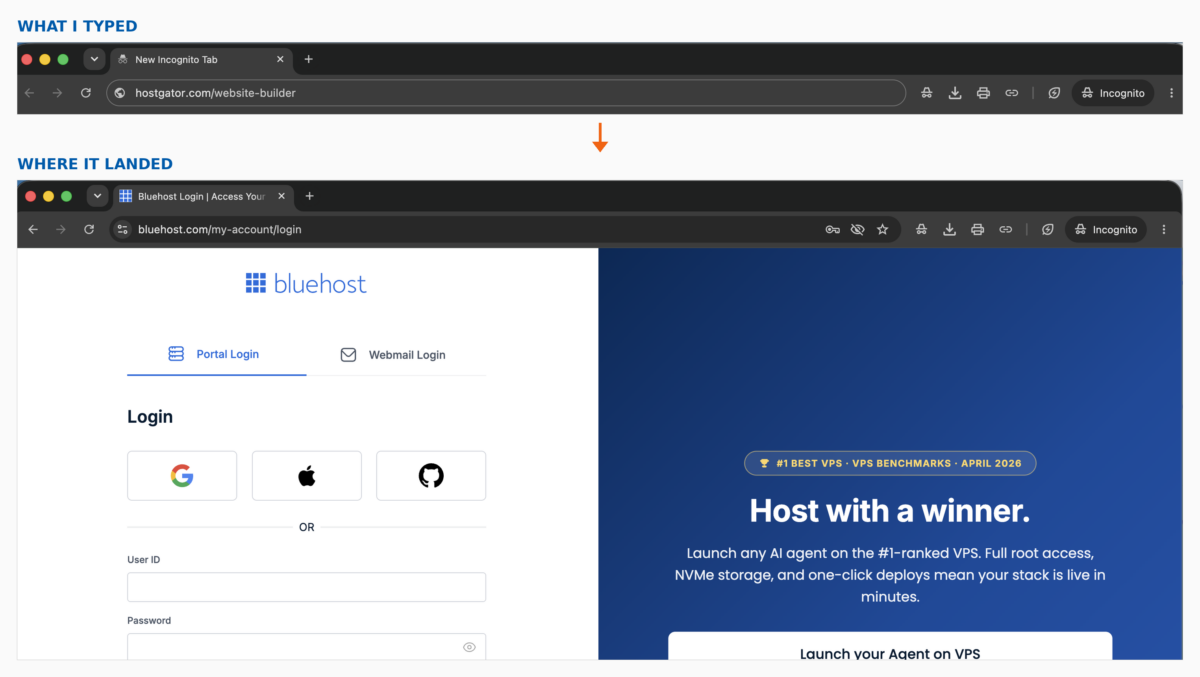Click reload in the hostgator.com window

pos(86,93)
